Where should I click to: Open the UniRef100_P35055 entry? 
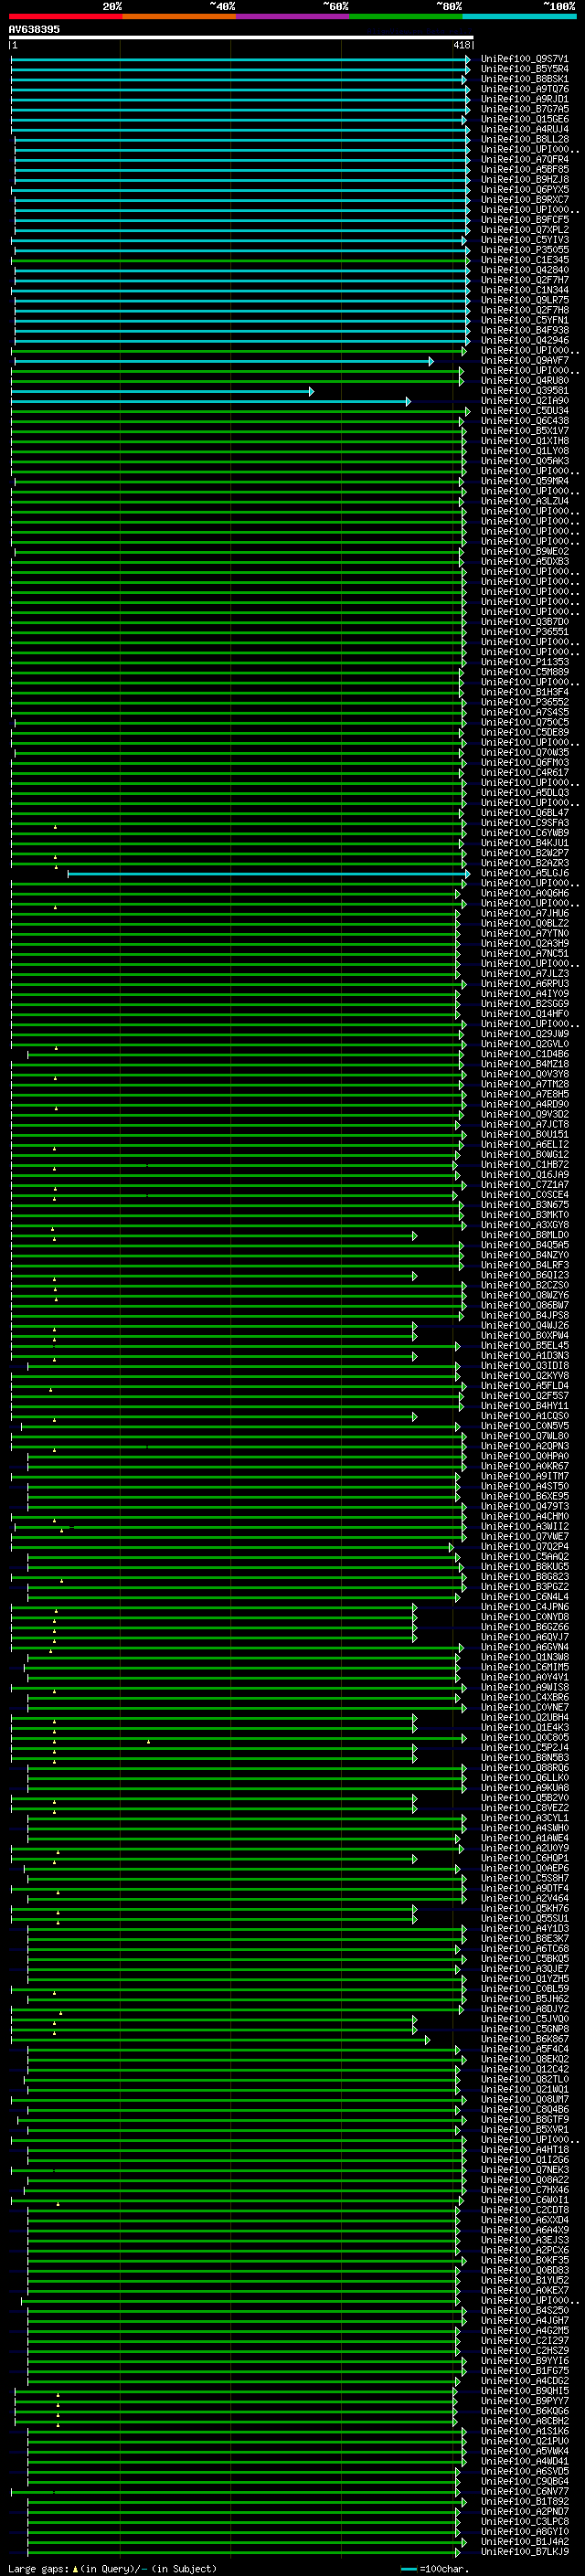tap(524, 250)
